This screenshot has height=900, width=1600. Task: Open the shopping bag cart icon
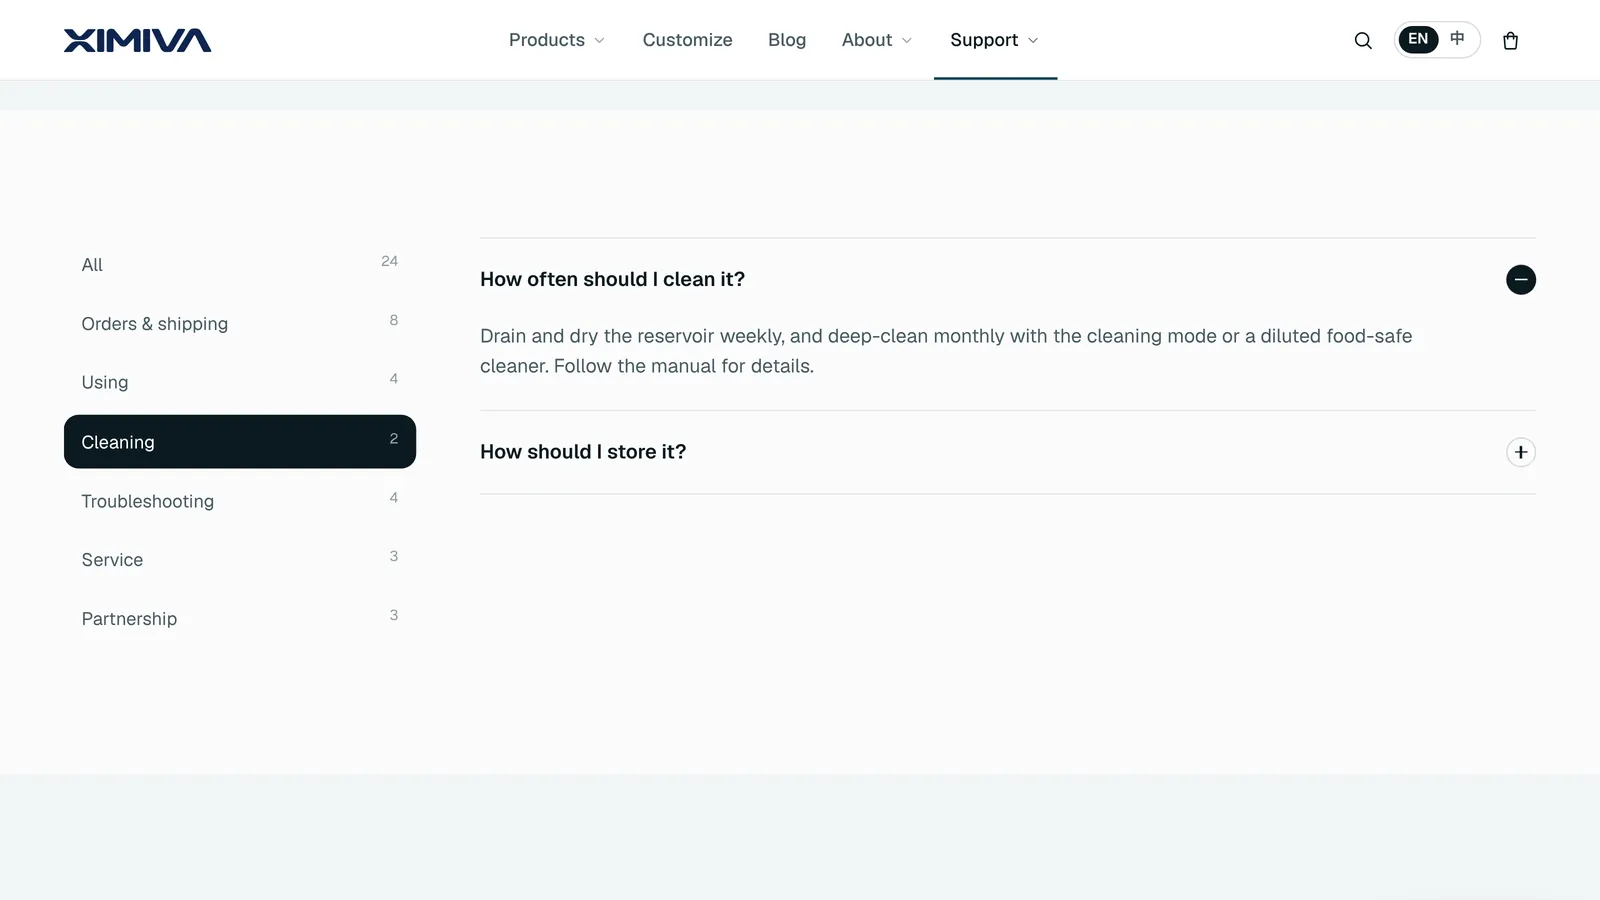click(1510, 40)
